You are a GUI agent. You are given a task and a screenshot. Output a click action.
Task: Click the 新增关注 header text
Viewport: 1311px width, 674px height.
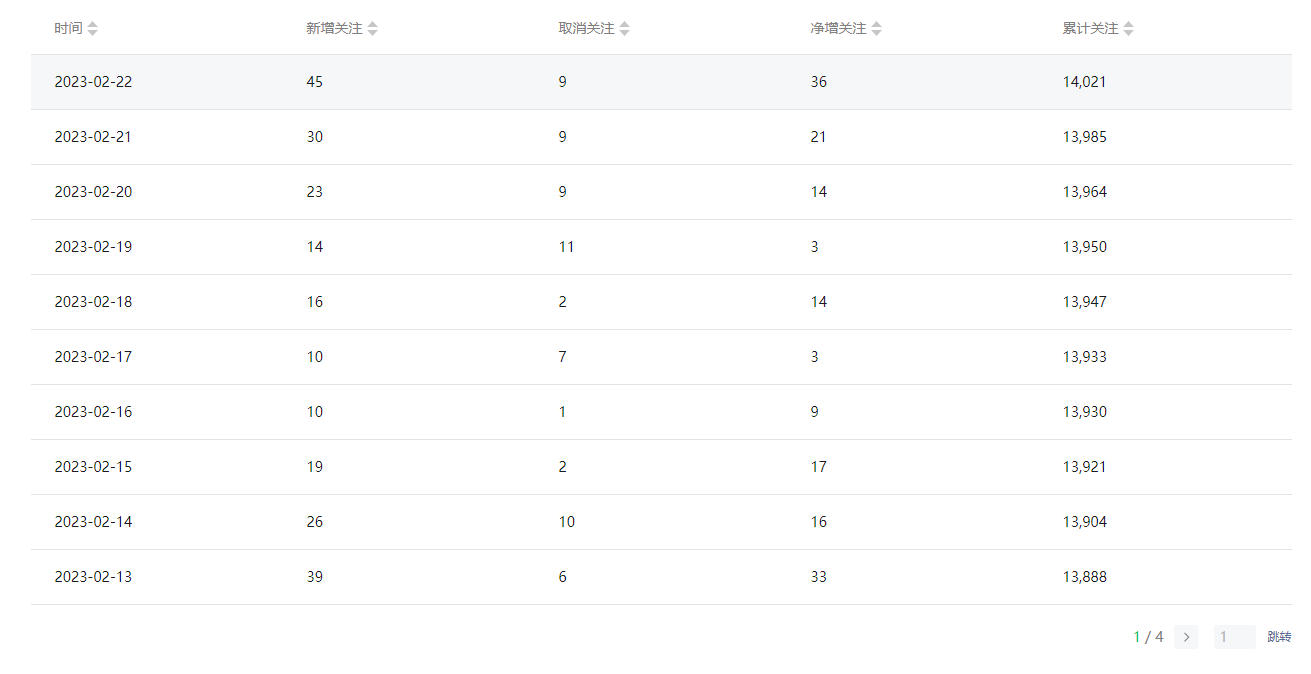(334, 29)
